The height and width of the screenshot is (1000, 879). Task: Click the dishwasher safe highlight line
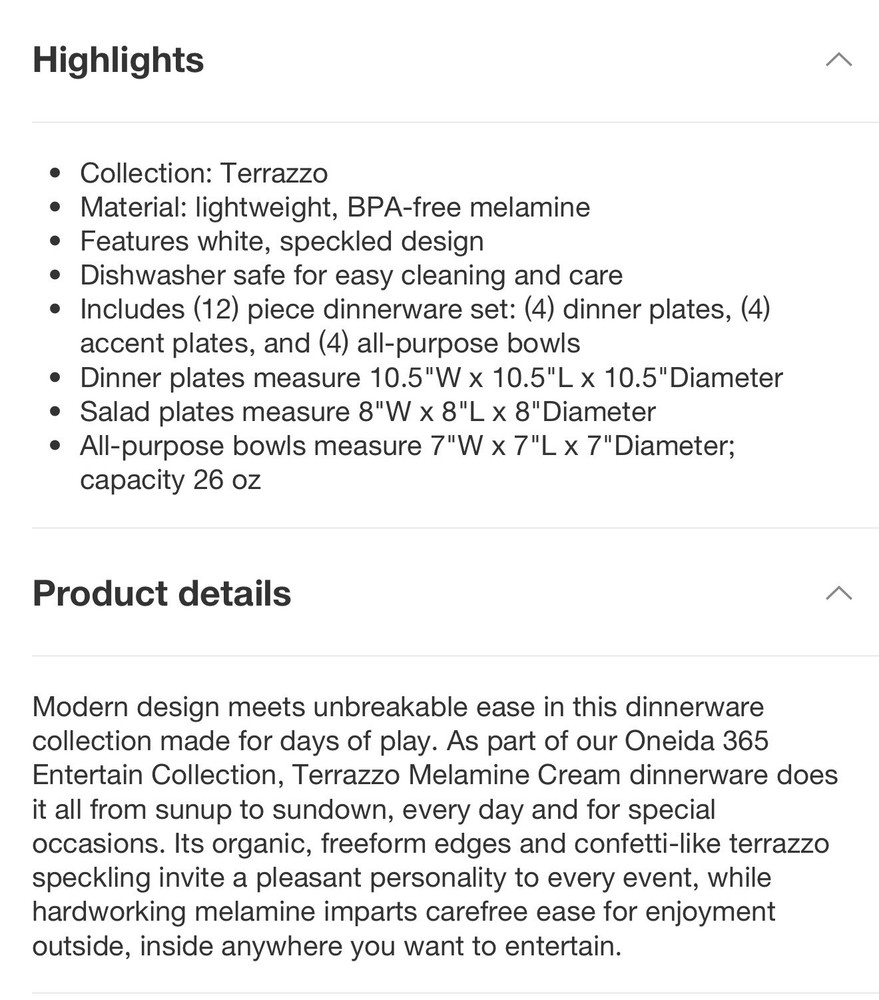(x=351, y=275)
